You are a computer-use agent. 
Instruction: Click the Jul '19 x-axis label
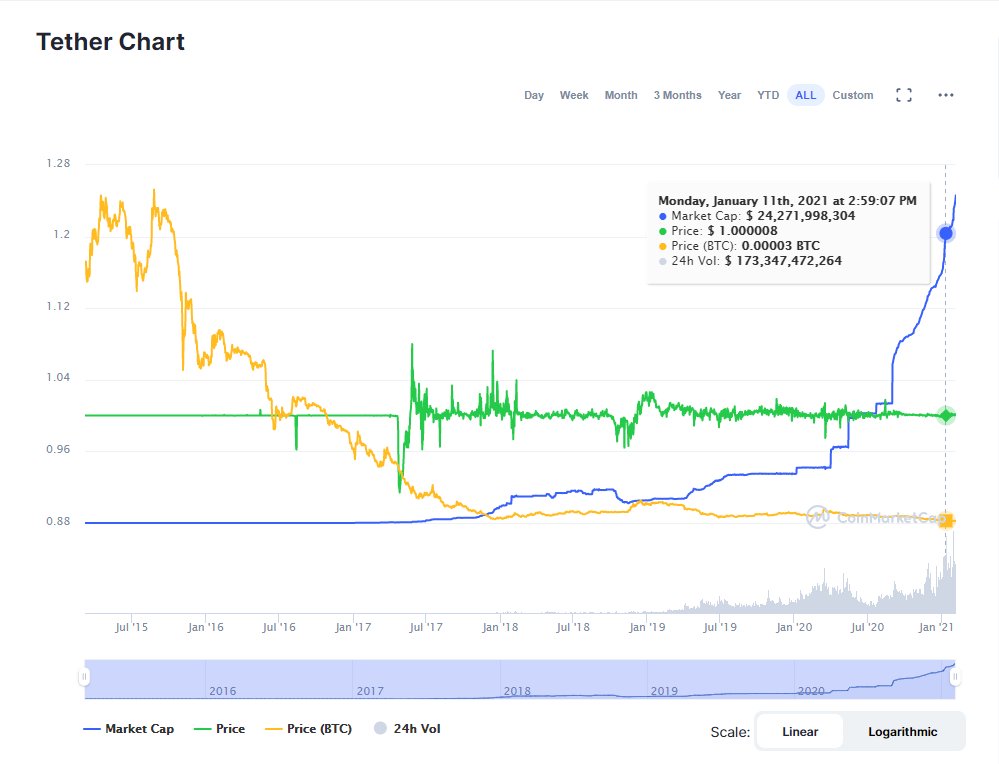pos(720,627)
